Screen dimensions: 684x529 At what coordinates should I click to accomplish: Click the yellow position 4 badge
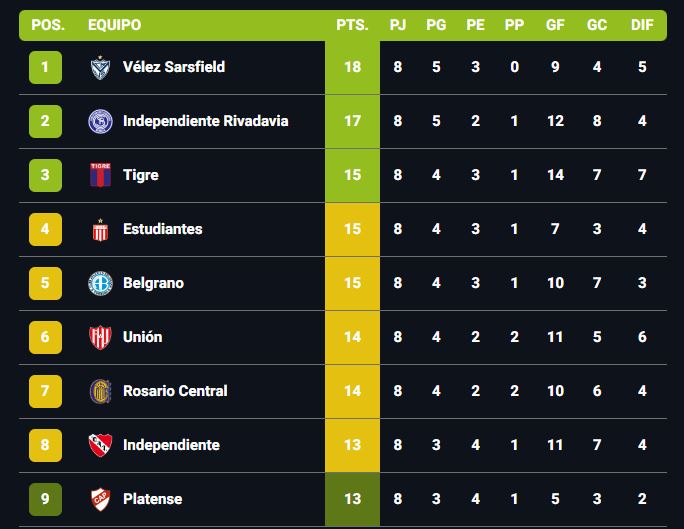(x=45, y=229)
